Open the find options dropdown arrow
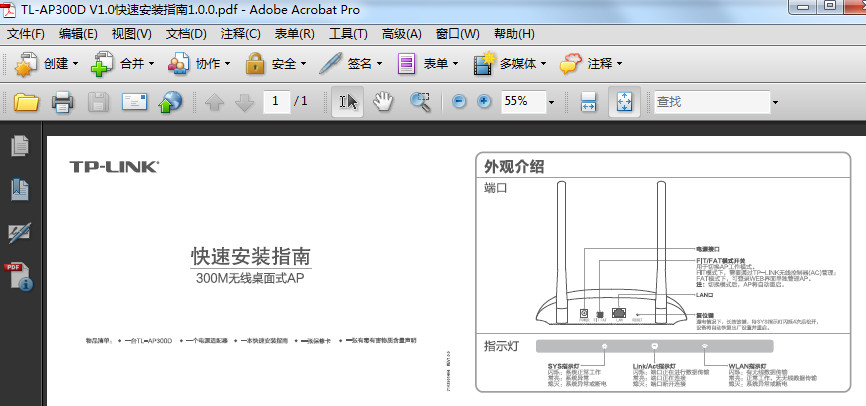The width and height of the screenshot is (866, 406). [x=775, y=102]
